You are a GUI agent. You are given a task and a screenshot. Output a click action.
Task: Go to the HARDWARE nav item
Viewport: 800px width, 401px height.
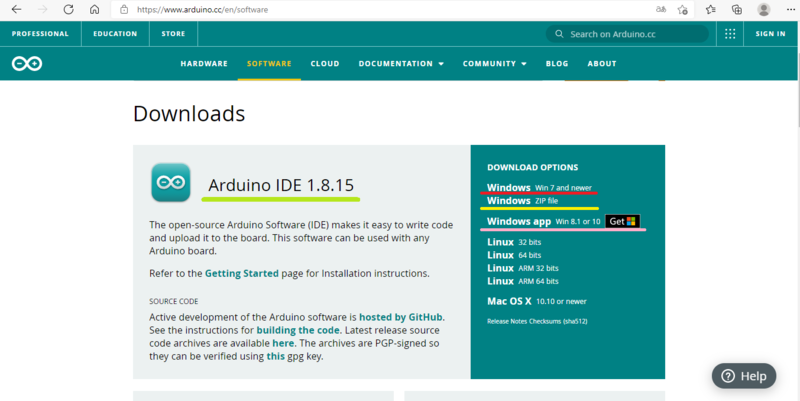click(204, 63)
